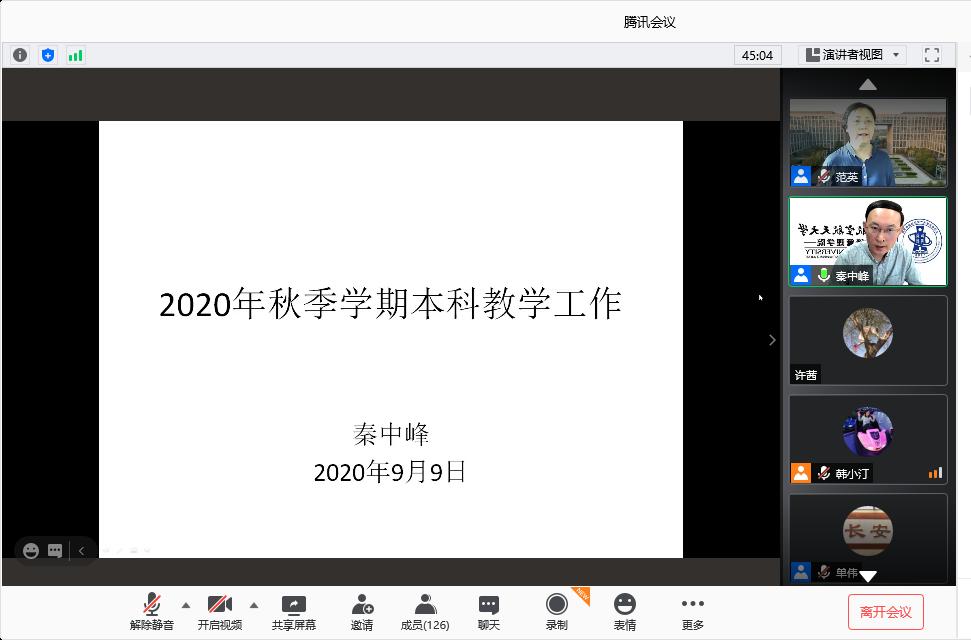Unmute microphone with 解除静音
971x640 pixels.
[152, 612]
